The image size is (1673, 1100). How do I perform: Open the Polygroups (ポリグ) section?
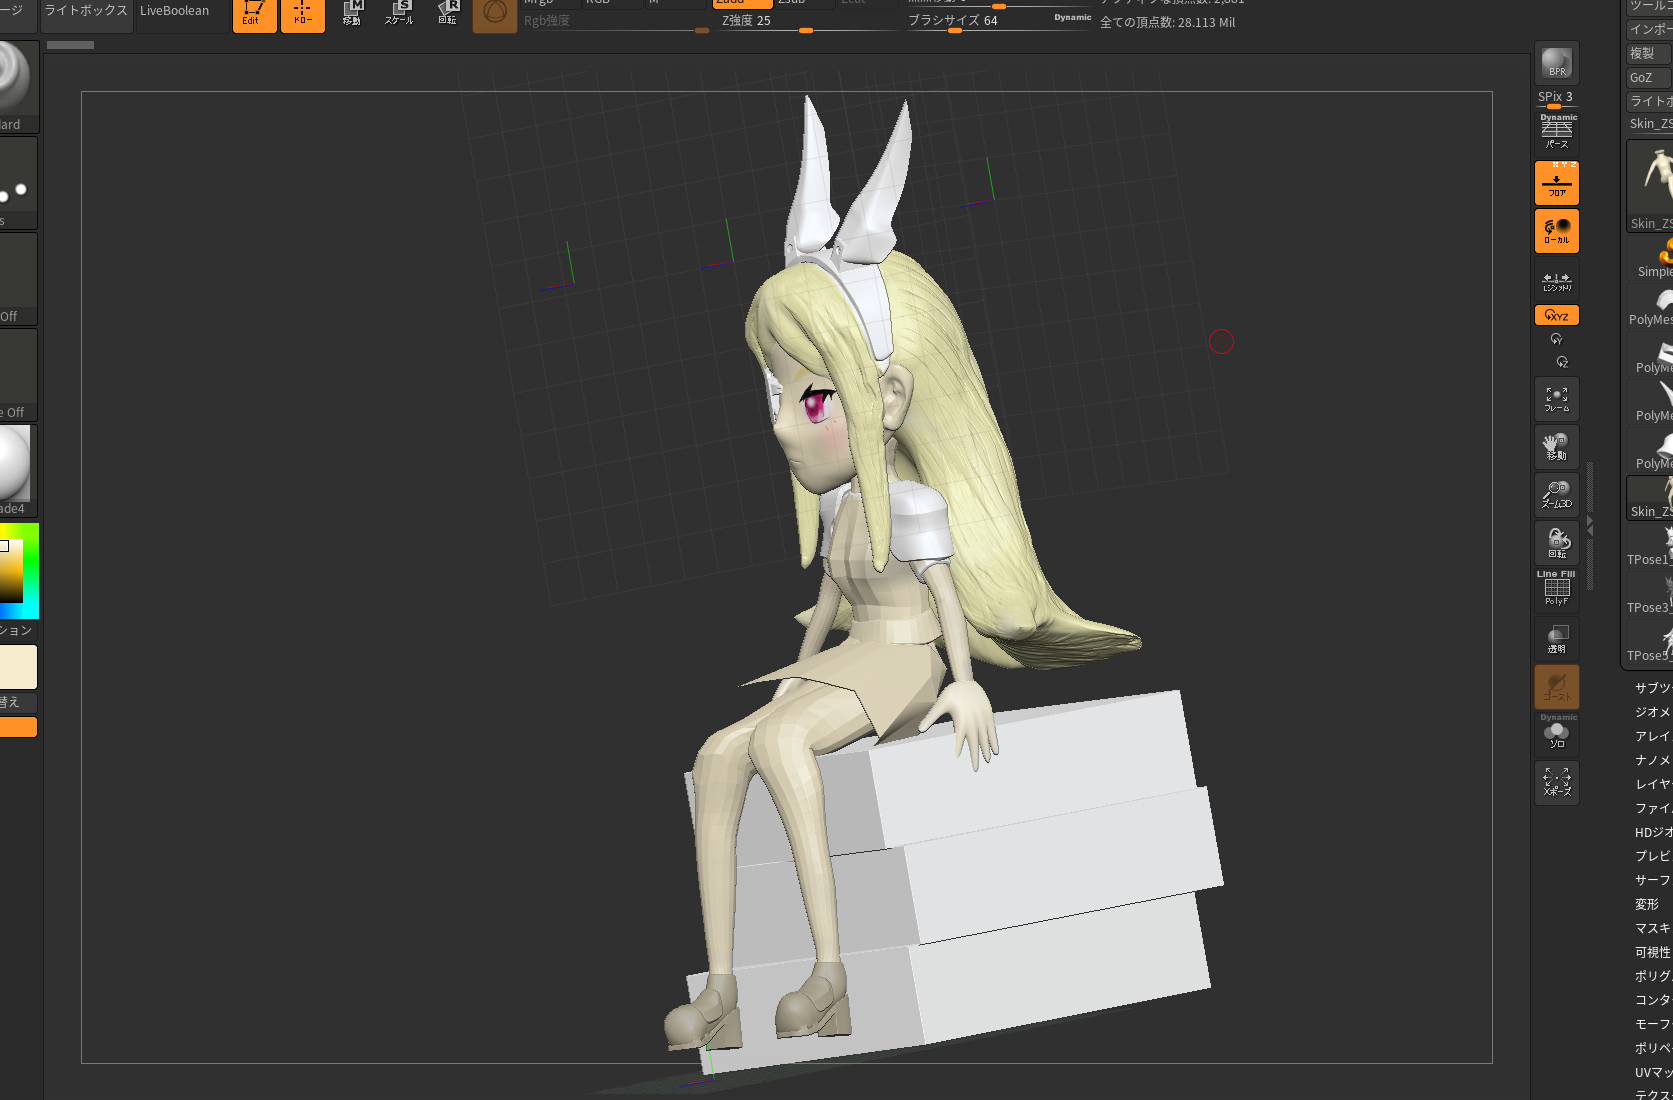[x=1652, y=976]
